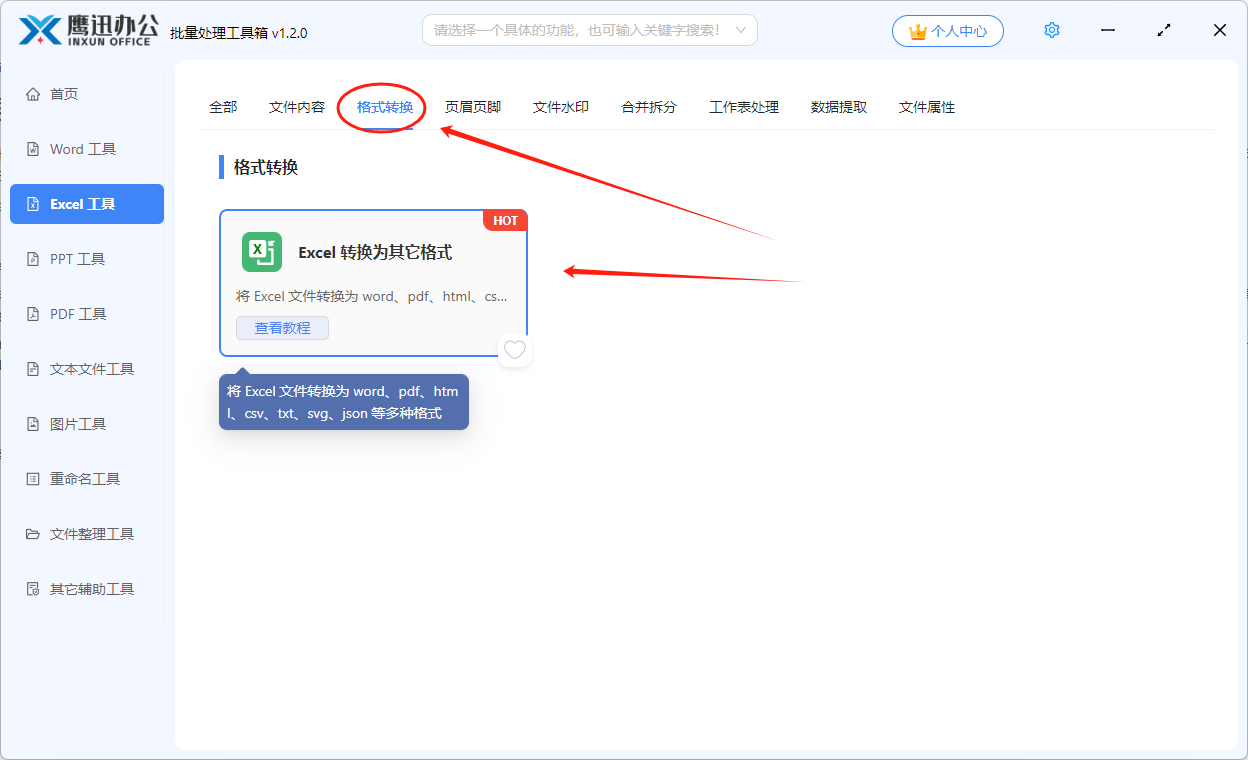
Task: Click the PPT 工具 file icon
Action: 33,259
